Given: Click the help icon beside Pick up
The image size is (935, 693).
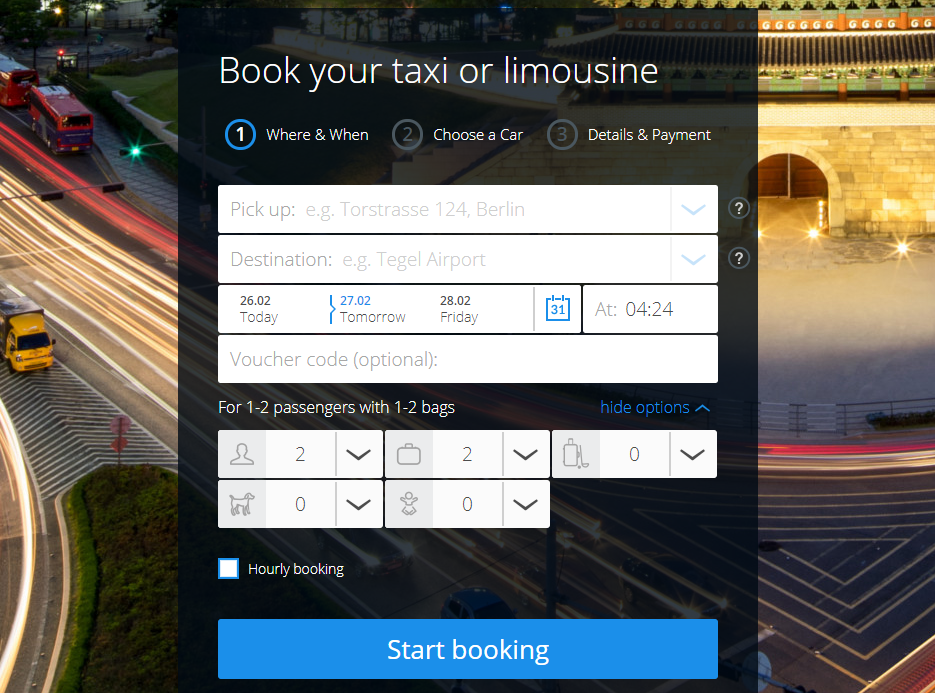Looking at the screenshot, I should (x=739, y=209).
